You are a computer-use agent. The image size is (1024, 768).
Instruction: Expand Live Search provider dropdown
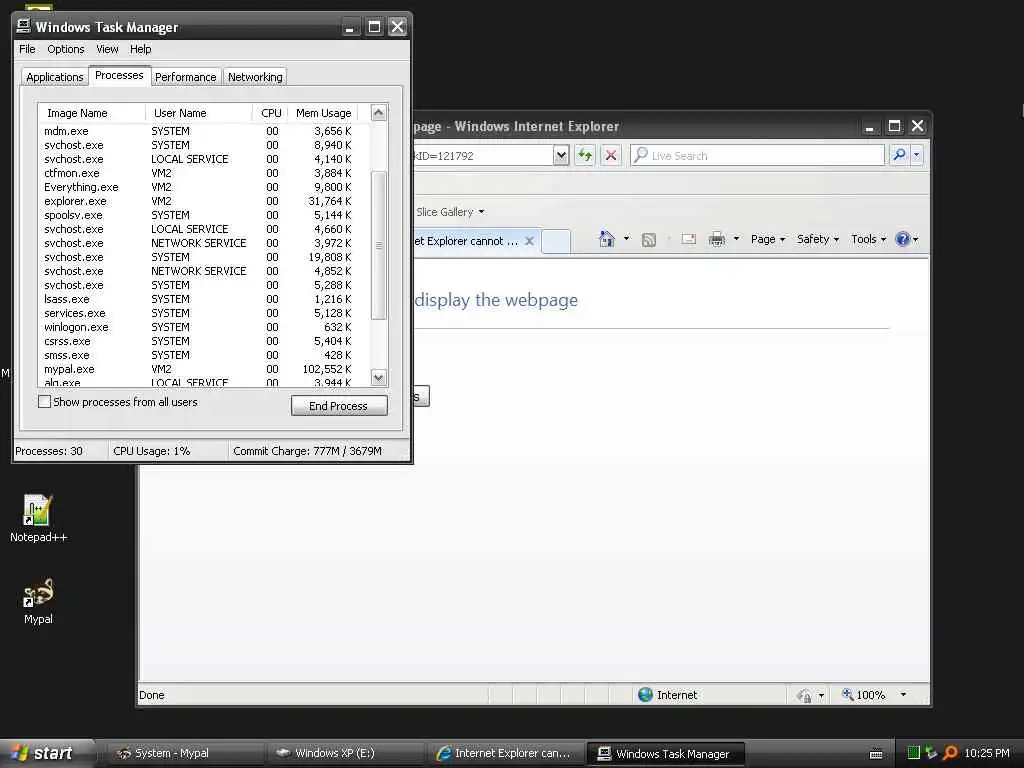point(916,155)
